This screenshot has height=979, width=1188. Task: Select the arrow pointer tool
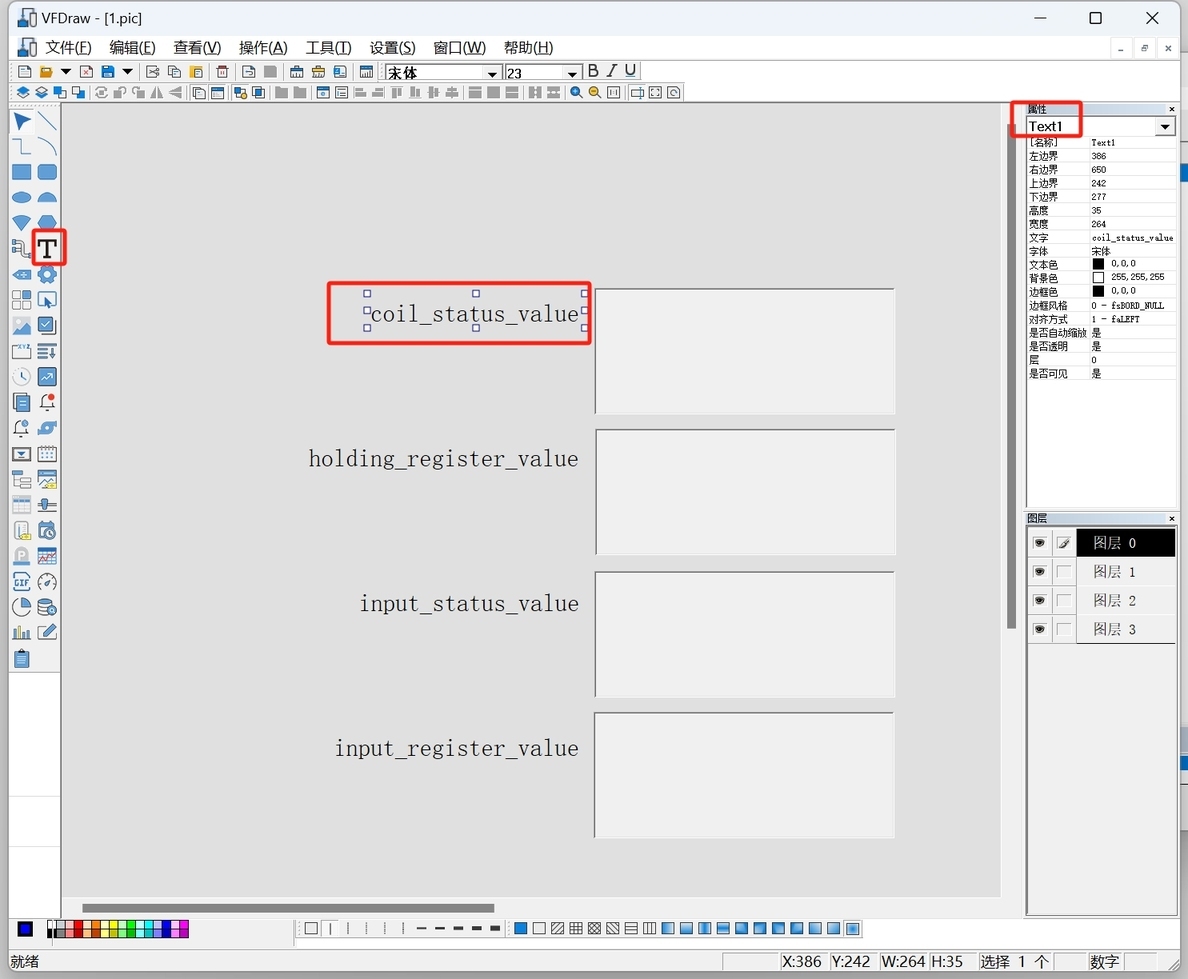[x=22, y=121]
